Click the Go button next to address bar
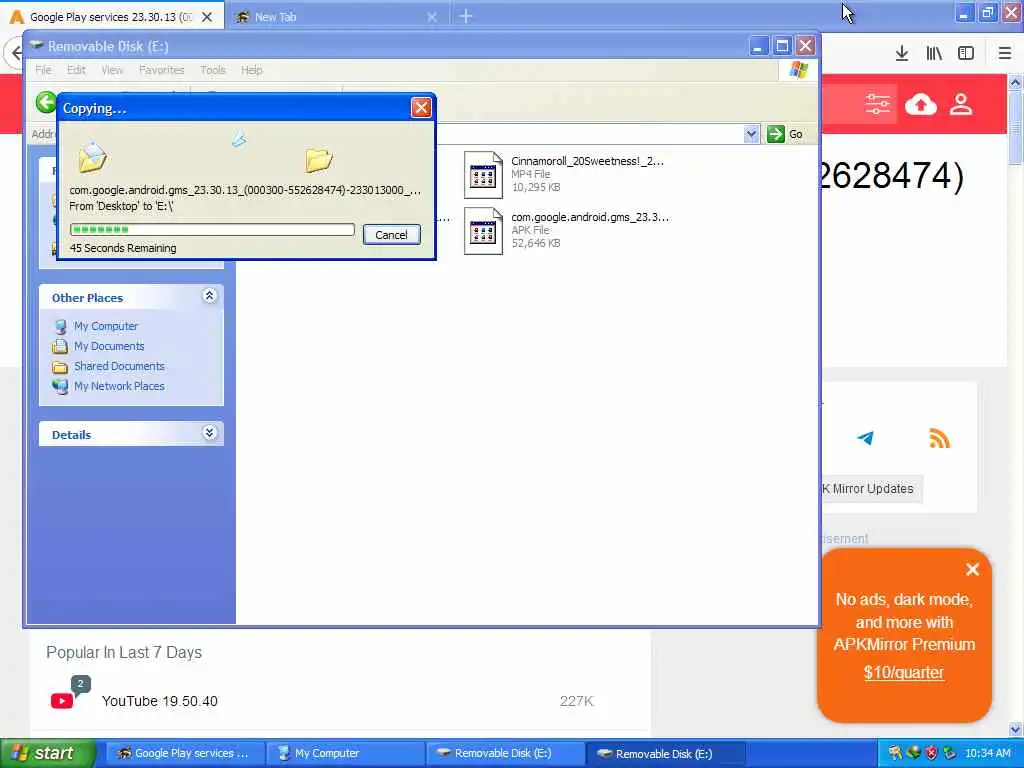1024x768 pixels. pos(785,134)
